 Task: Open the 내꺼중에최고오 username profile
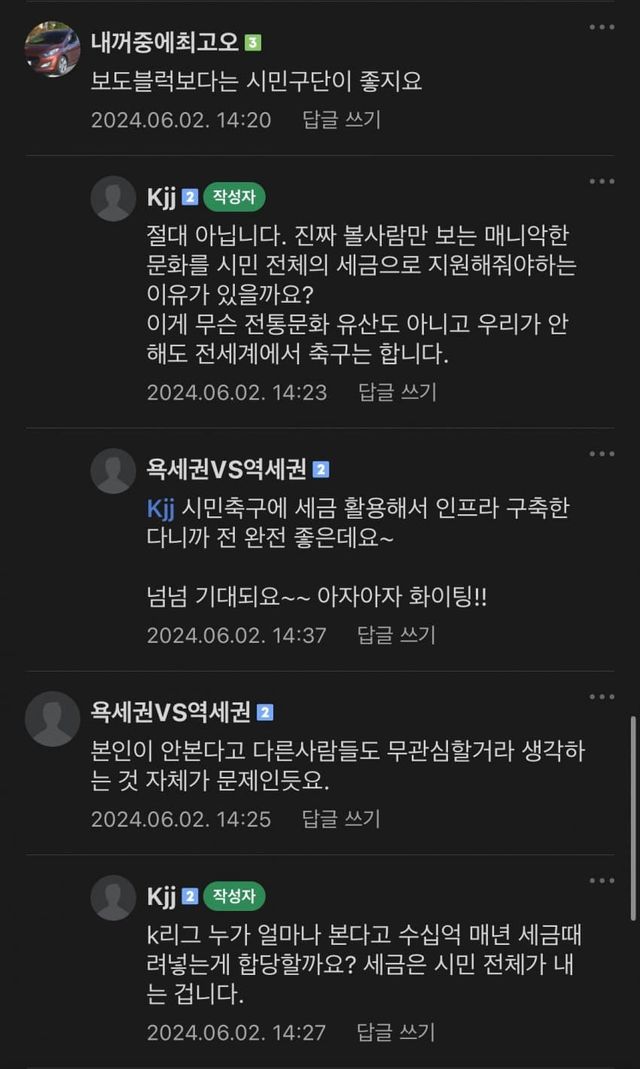(165, 43)
